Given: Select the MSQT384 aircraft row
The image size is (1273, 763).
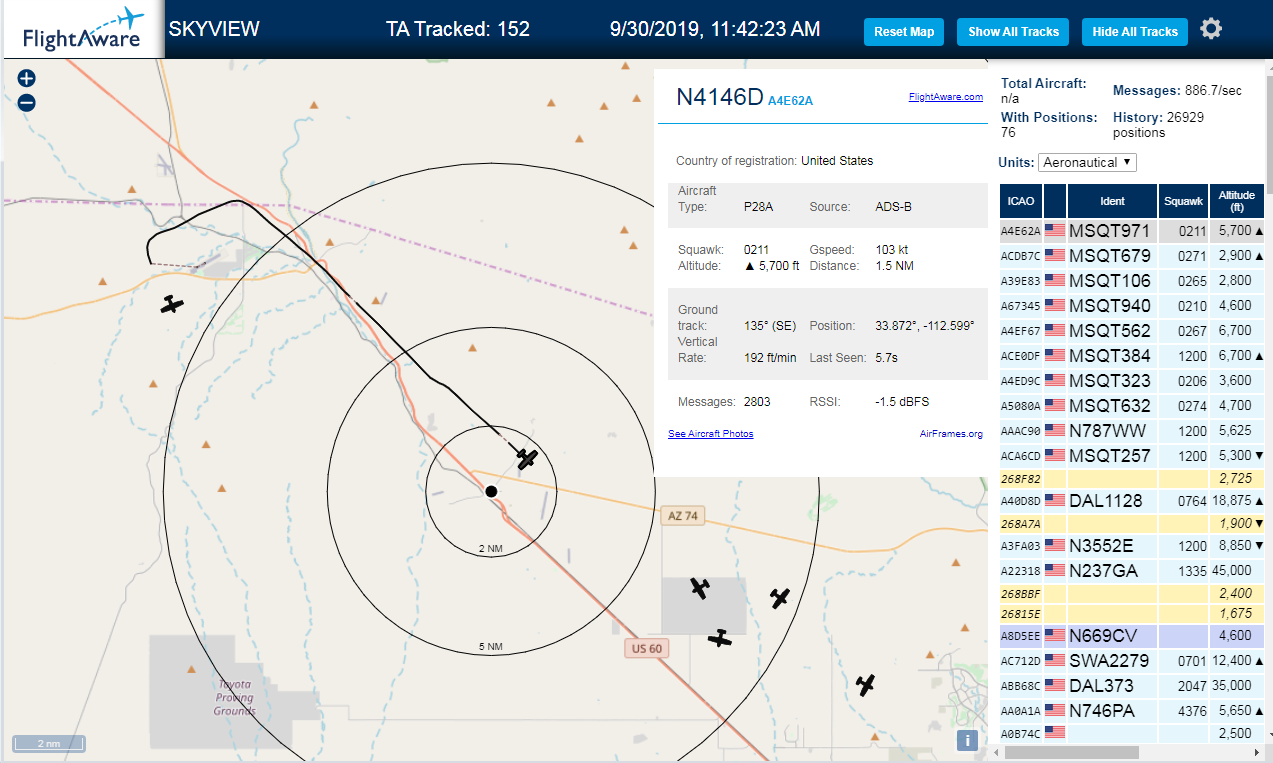Looking at the screenshot, I should (1133, 356).
